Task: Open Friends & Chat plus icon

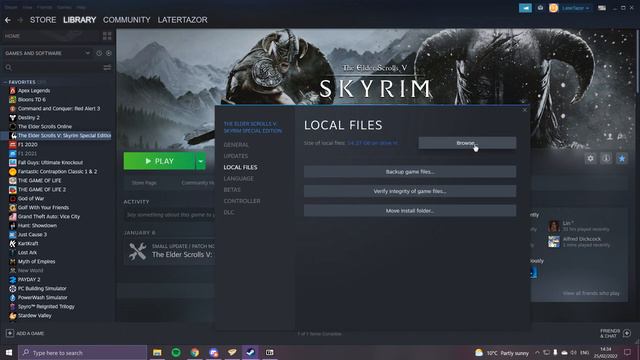Action: pyautogui.click(x=627, y=333)
